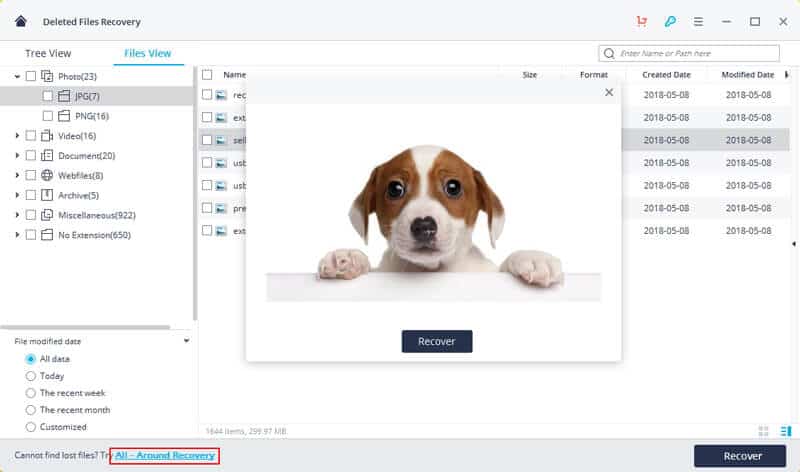Click the Video category icon
Image resolution: width=800 pixels, height=472 pixels.
coord(47,136)
